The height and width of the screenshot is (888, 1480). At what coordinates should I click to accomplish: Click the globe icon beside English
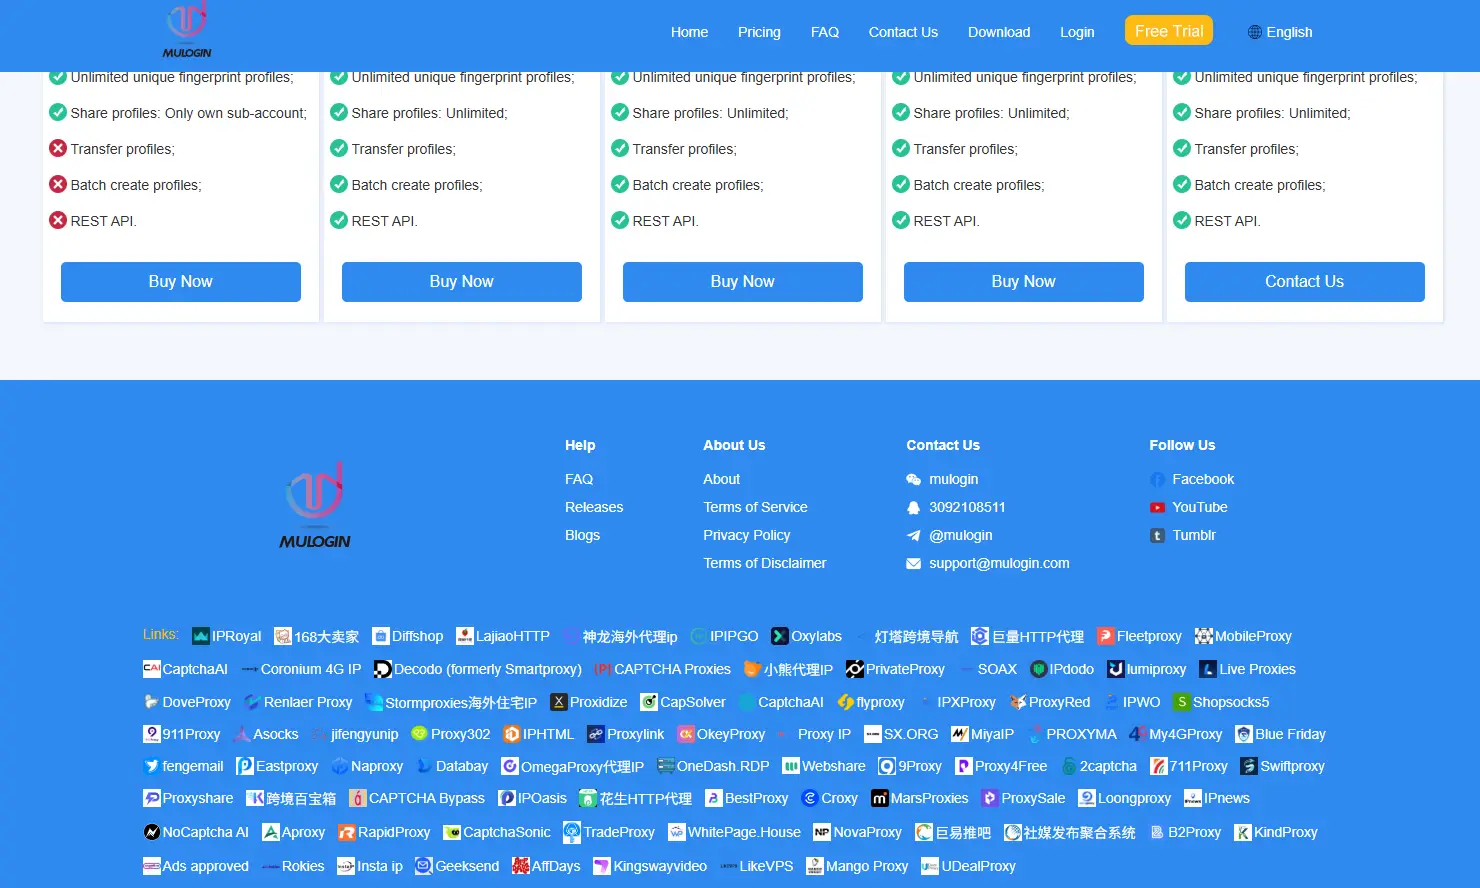[1255, 32]
